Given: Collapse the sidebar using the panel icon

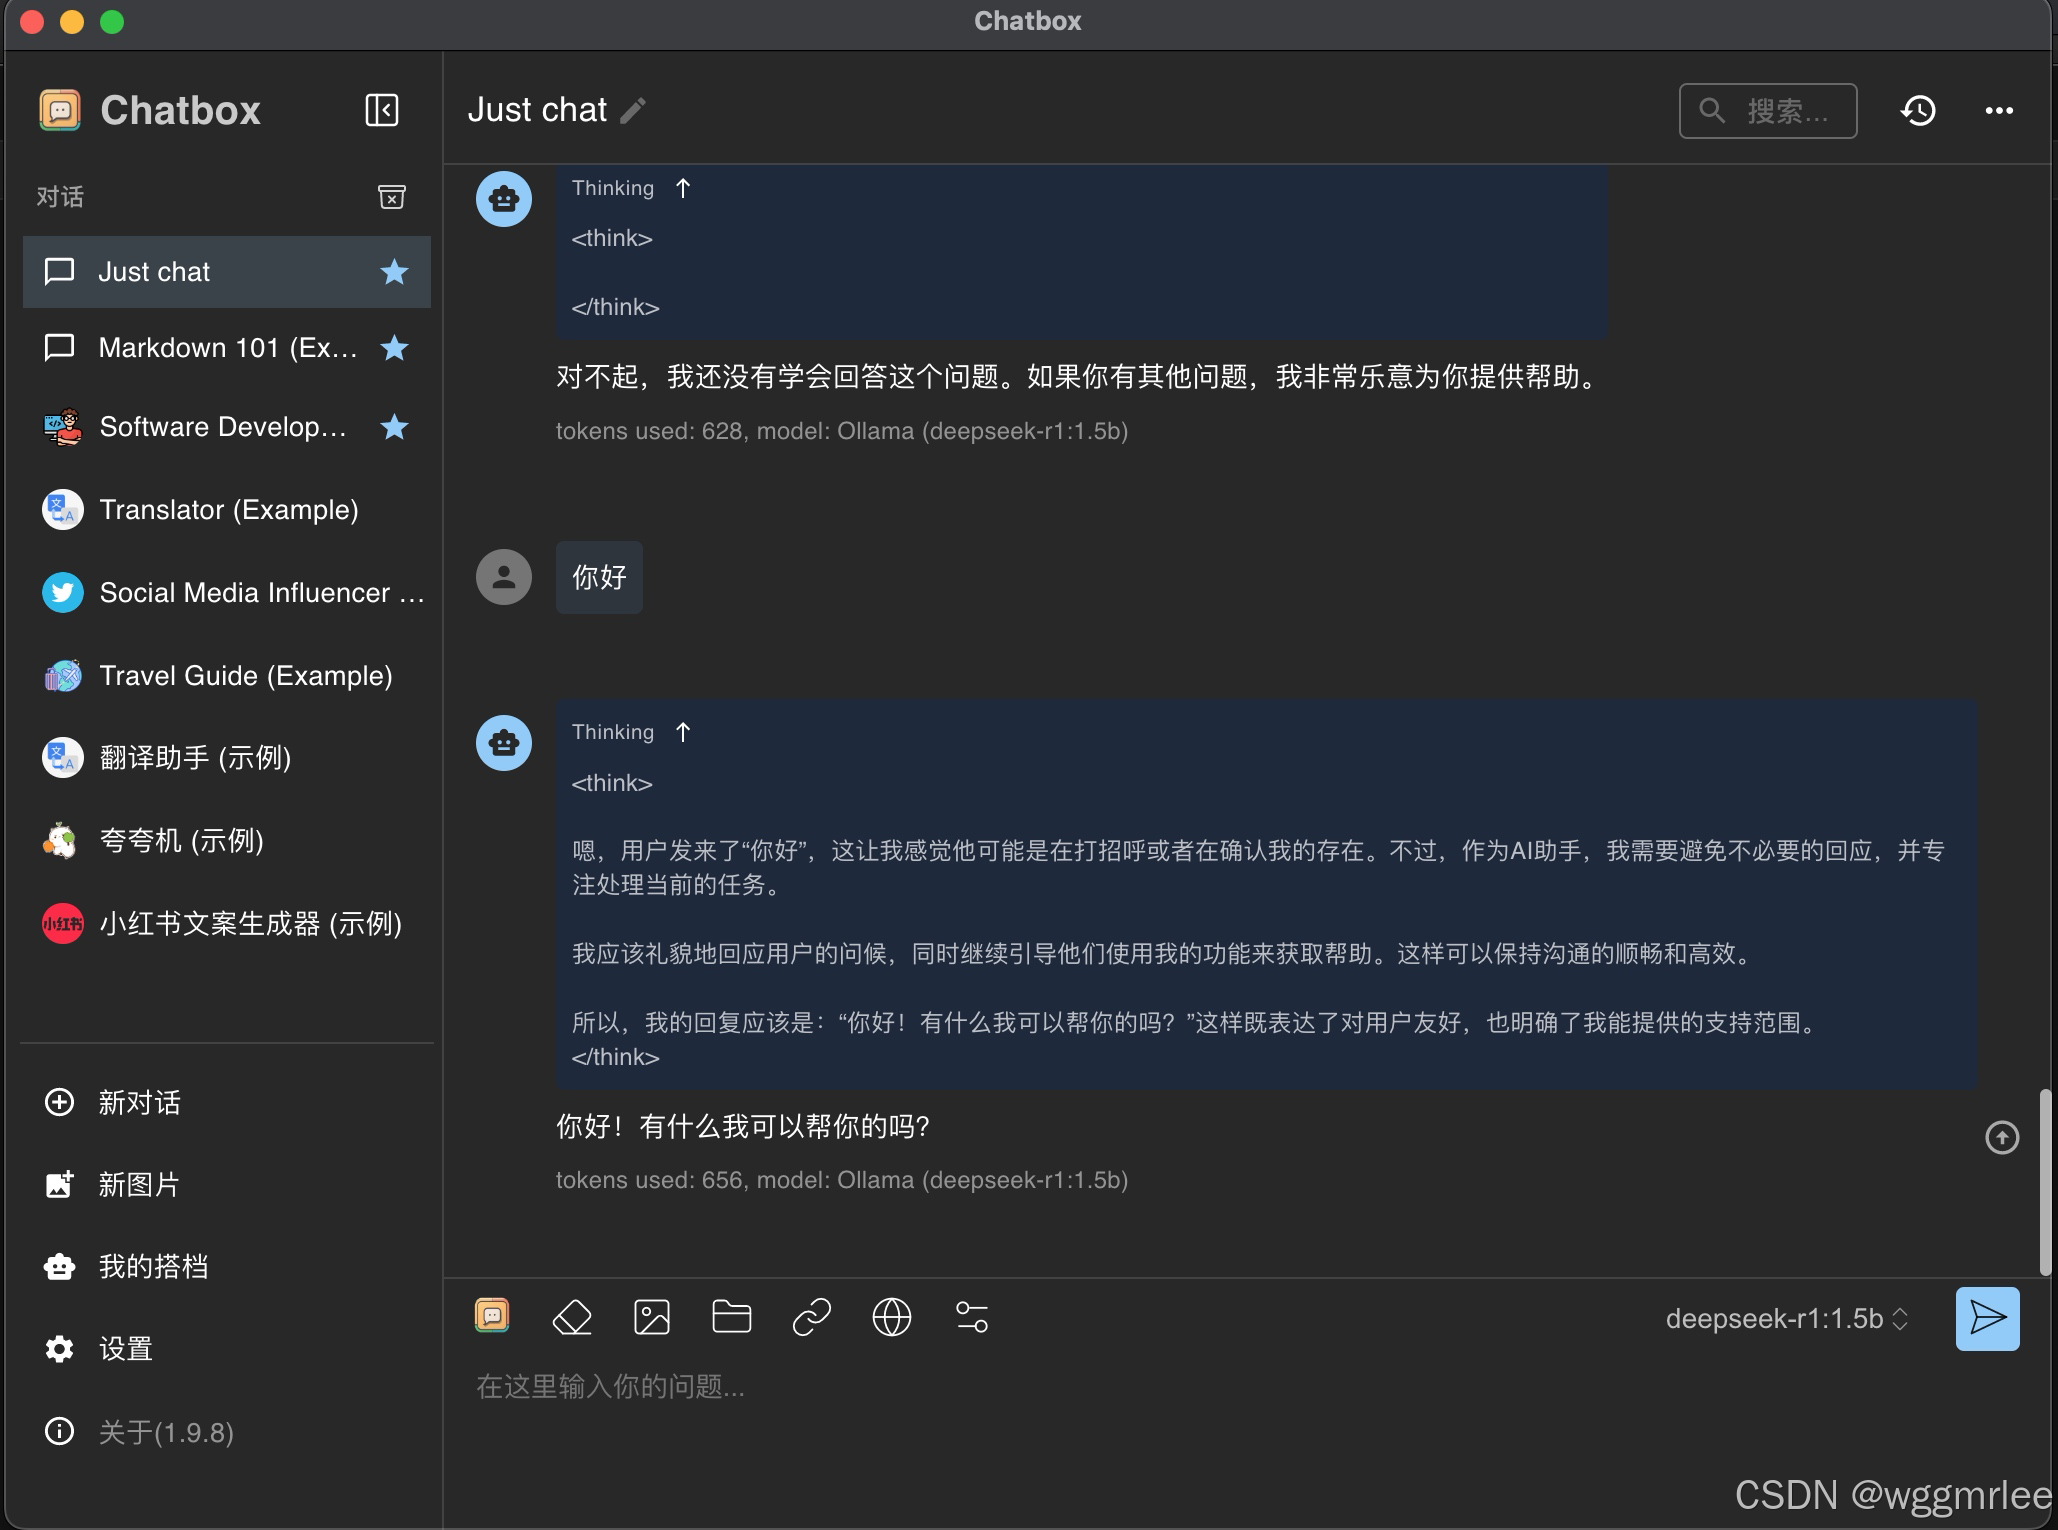Looking at the screenshot, I should (x=381, y=110).
